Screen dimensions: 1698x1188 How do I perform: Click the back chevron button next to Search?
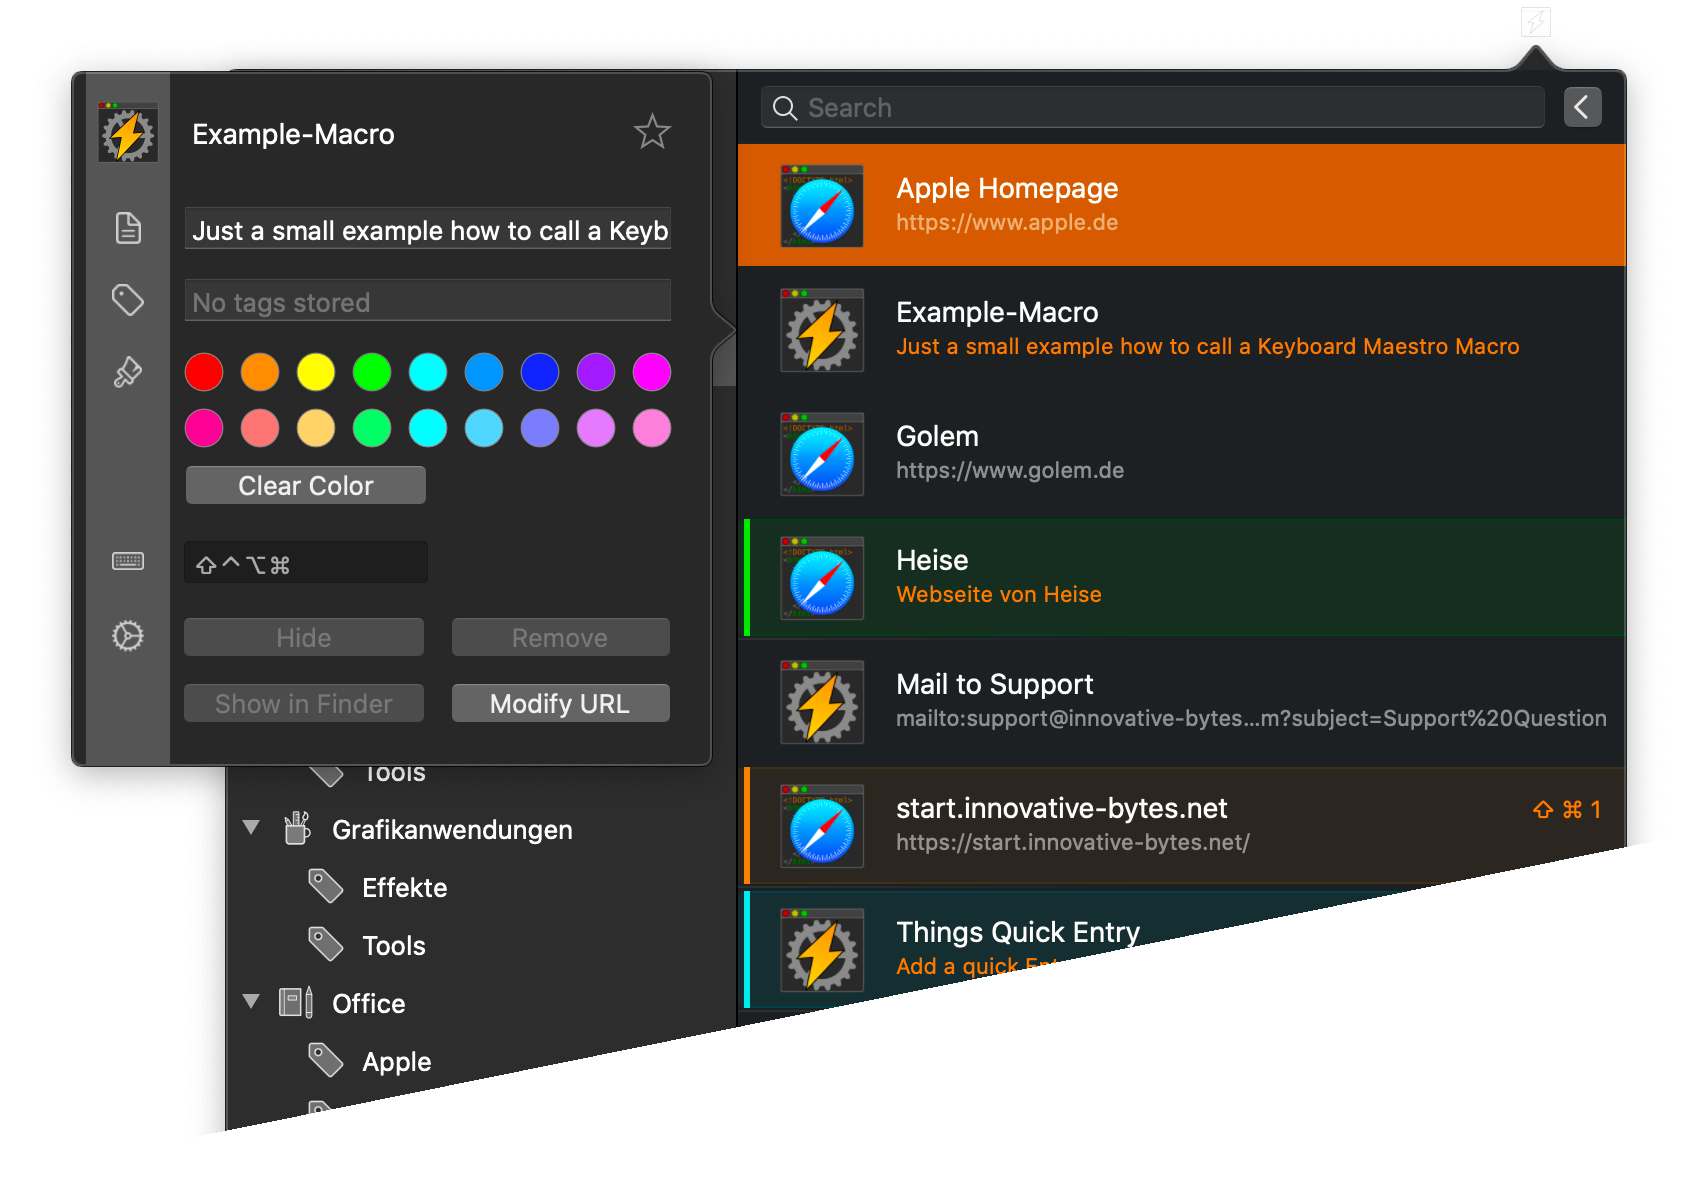click(x=1583, y=107)
